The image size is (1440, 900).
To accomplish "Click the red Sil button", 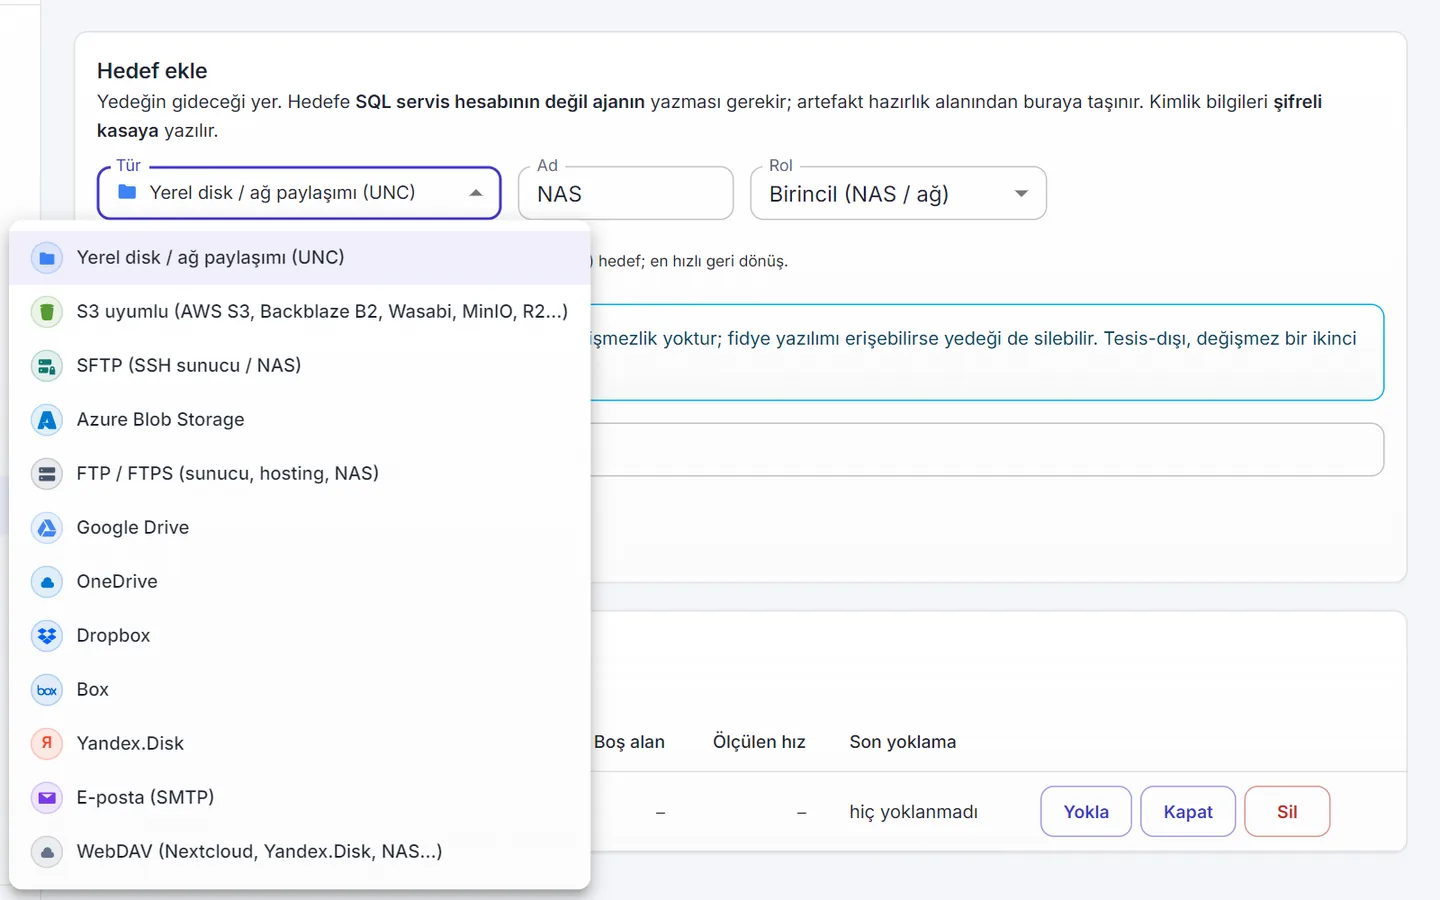I will tap(1287, 811).
